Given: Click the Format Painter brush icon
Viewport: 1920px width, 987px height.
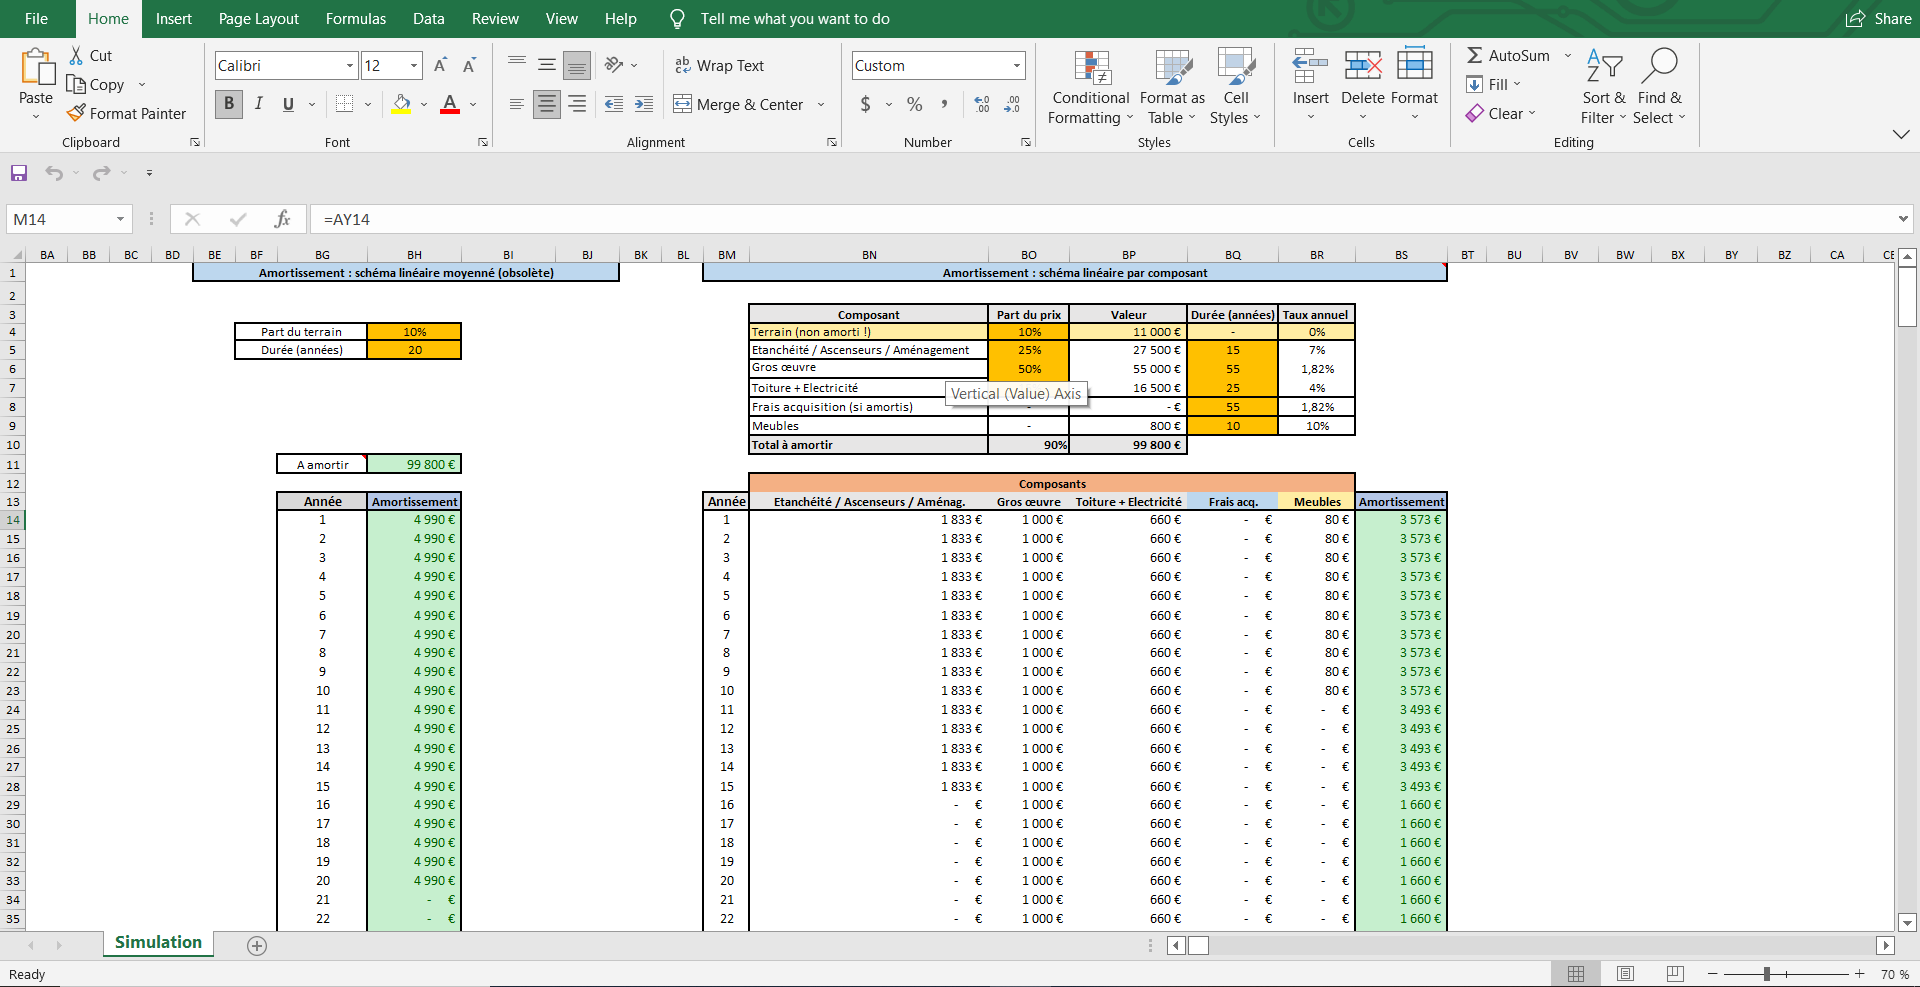Looking at the screenshot, I should [x=76, y=113].
